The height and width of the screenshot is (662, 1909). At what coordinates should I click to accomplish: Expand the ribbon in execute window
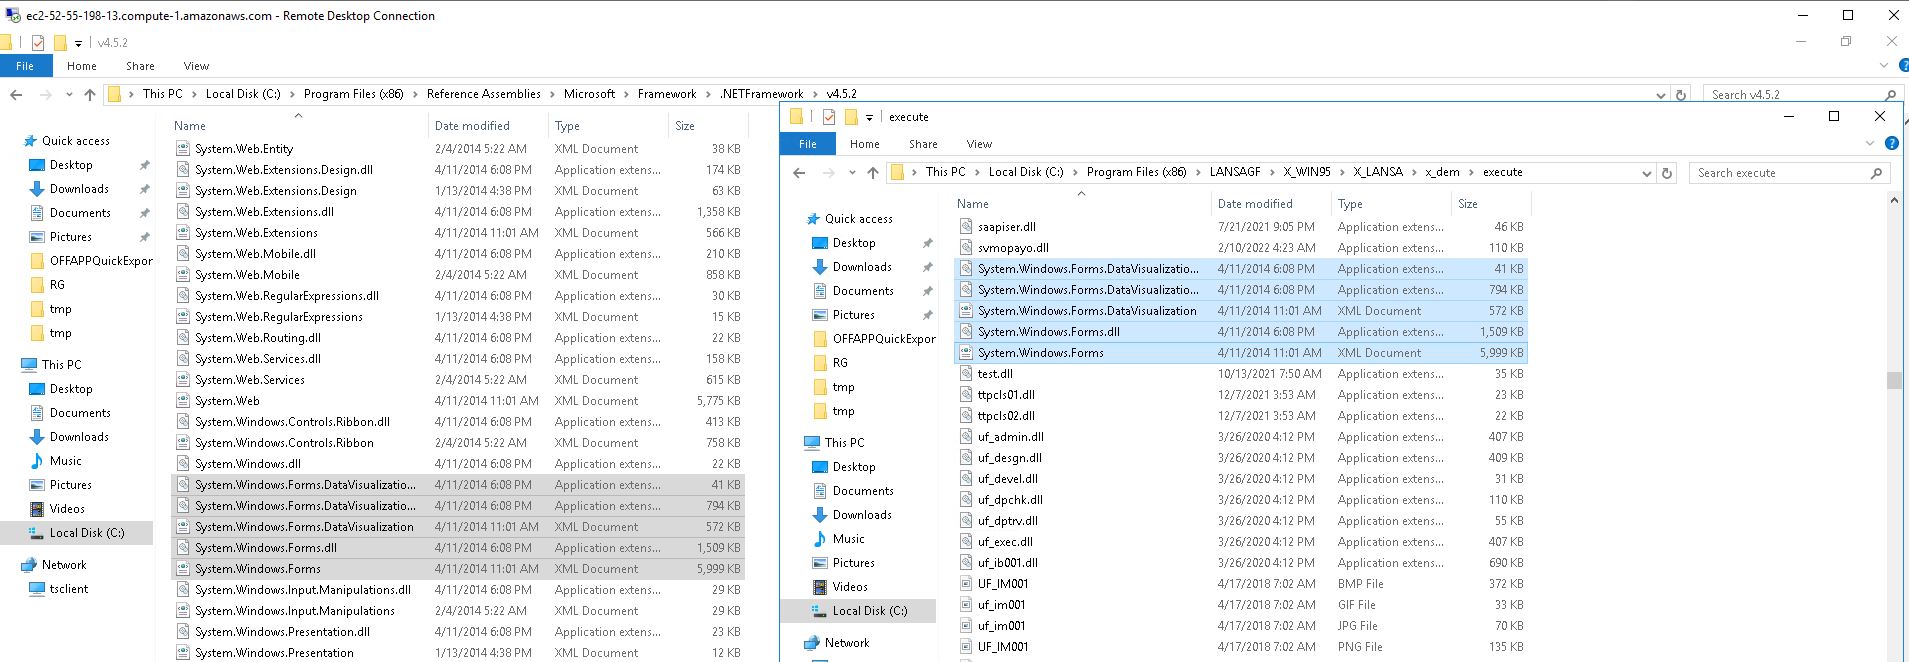click(x=1869, y=144)
